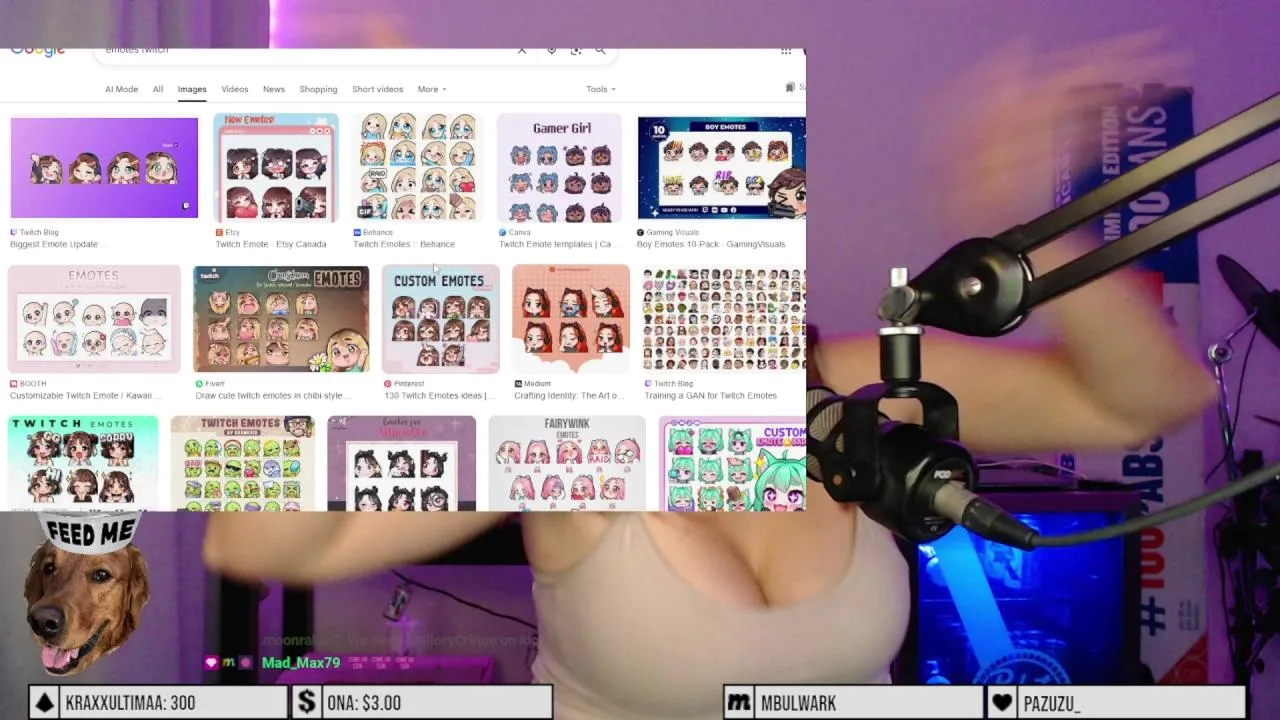The width and height of the screenshot is (1280, 720).
Task: Open the News tab
Action: 273,89
